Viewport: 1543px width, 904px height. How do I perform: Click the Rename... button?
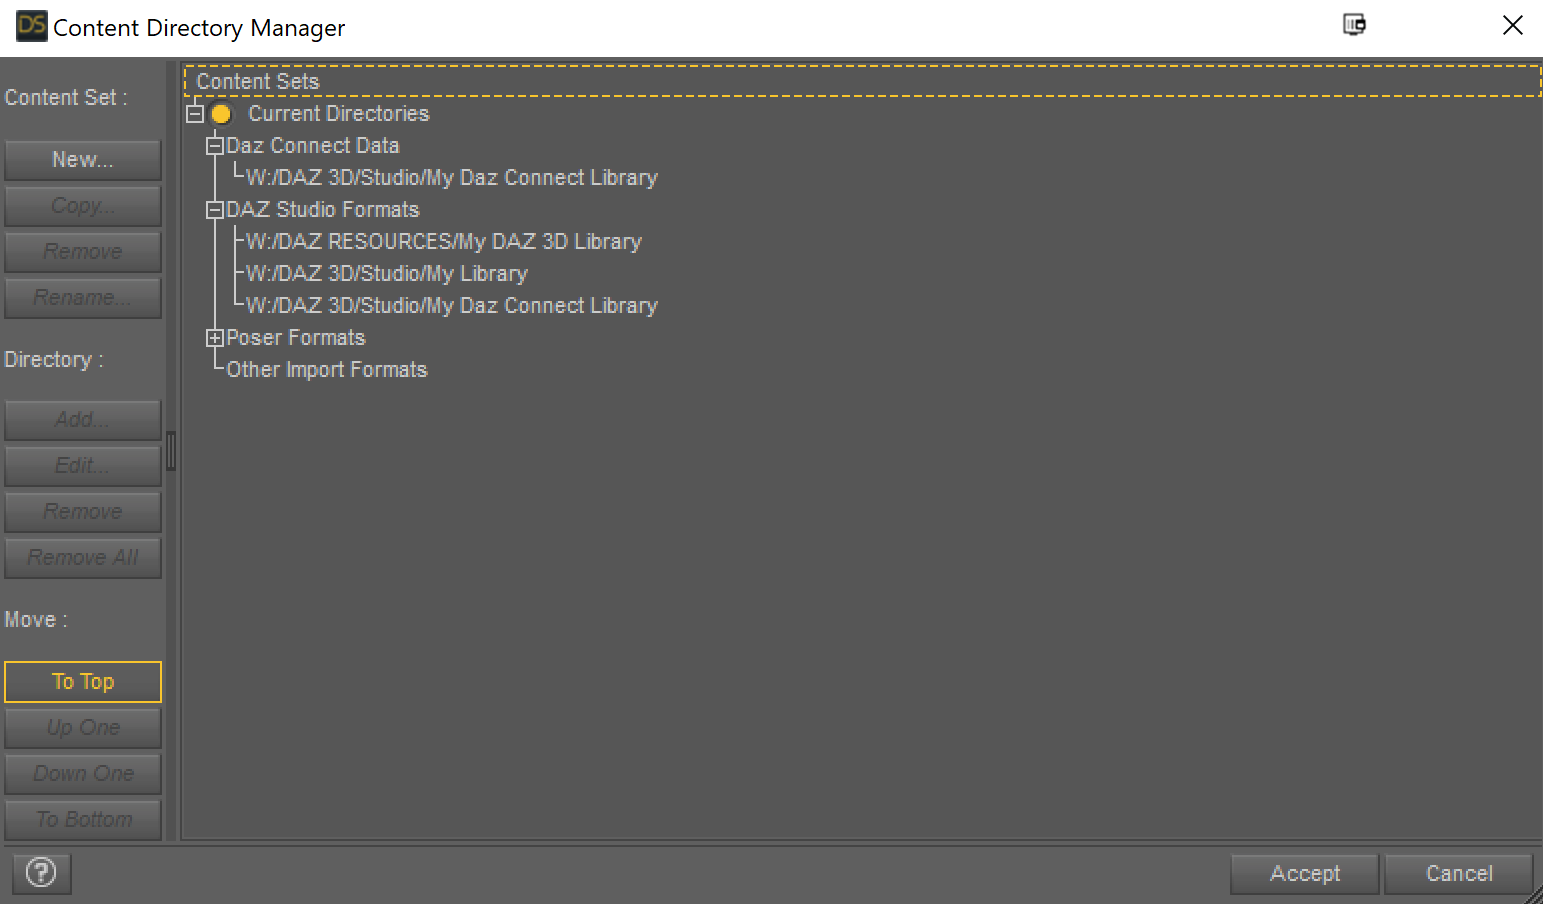[x=83, y=298]
